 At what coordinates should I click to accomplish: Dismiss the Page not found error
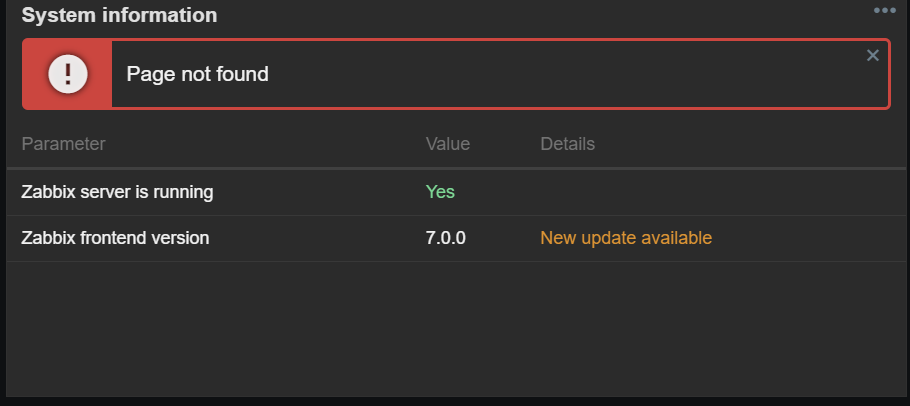[872, 56]
